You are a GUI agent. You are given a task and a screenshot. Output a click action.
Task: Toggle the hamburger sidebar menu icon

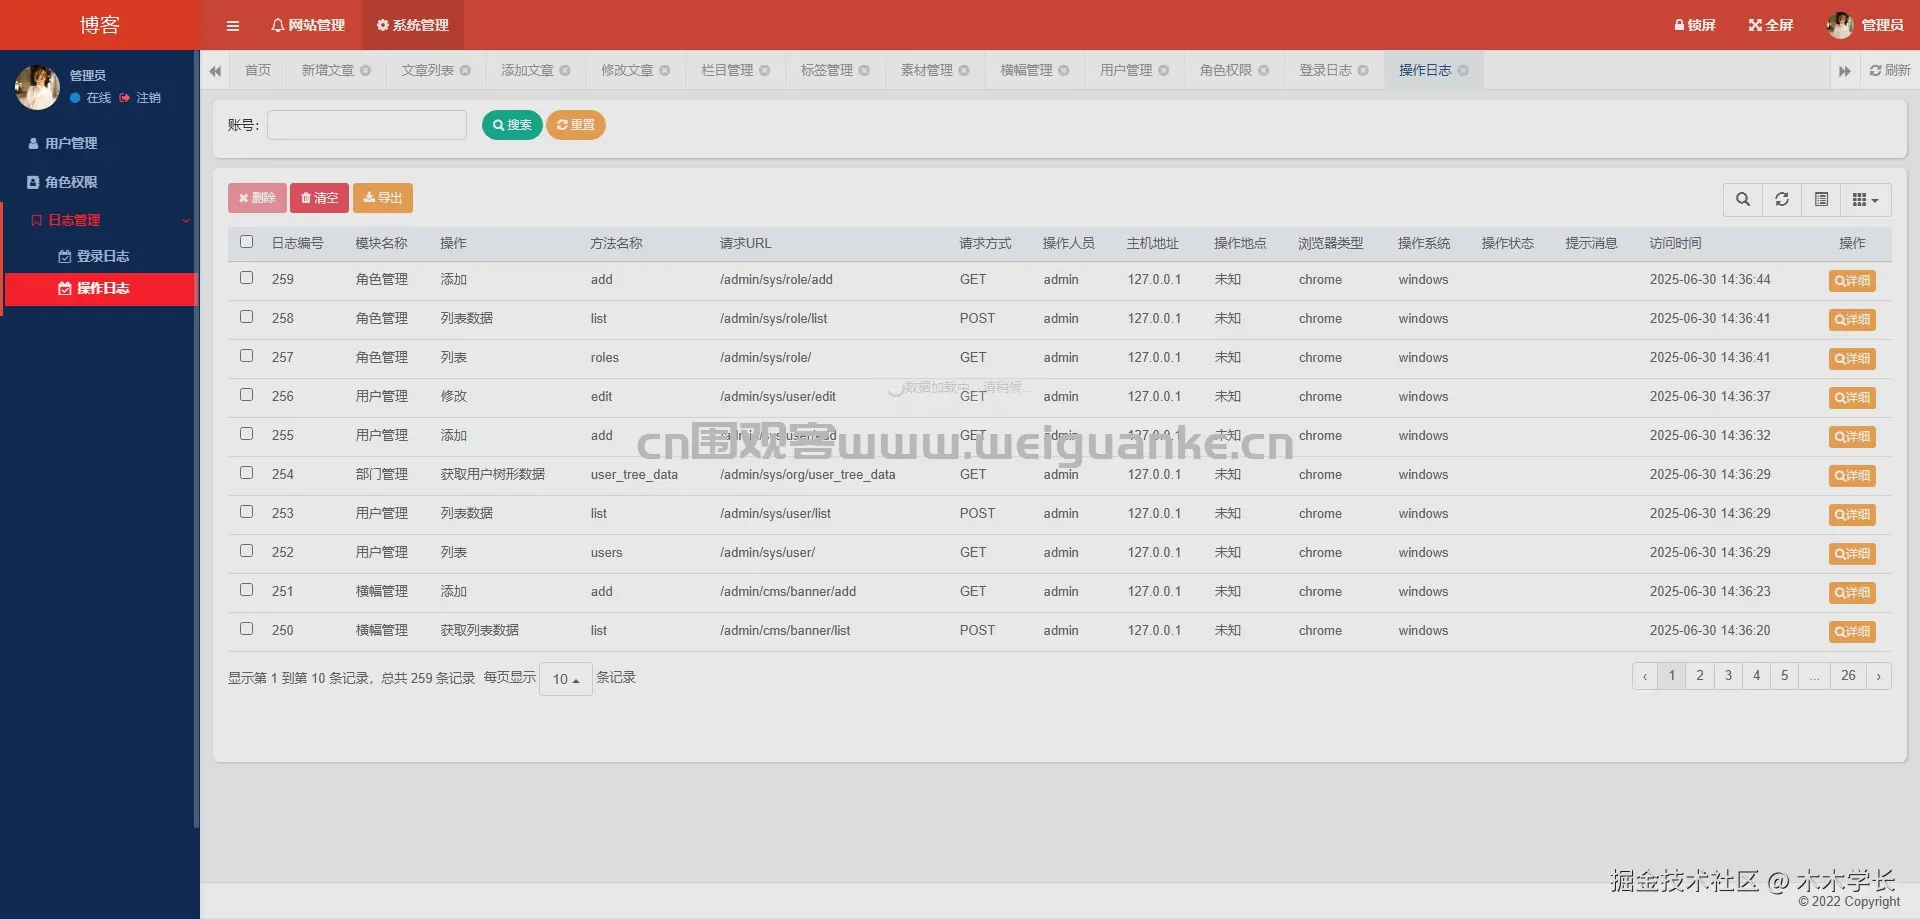[232, 26]
